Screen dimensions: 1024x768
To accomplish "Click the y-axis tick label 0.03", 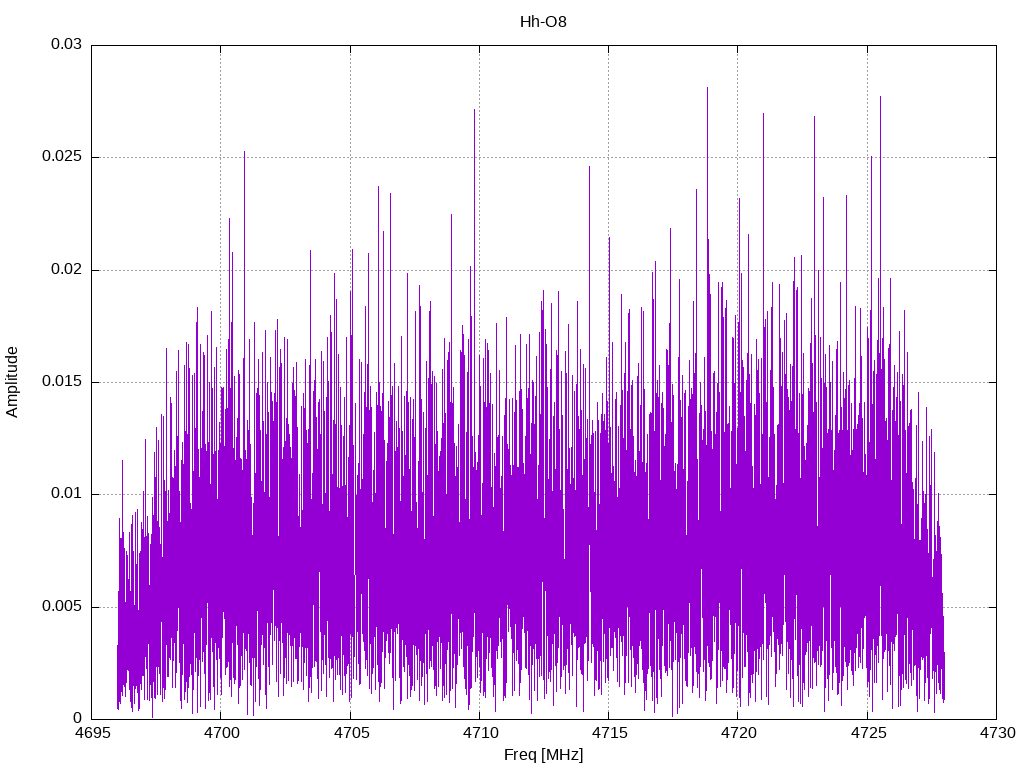I will [66, 44].
